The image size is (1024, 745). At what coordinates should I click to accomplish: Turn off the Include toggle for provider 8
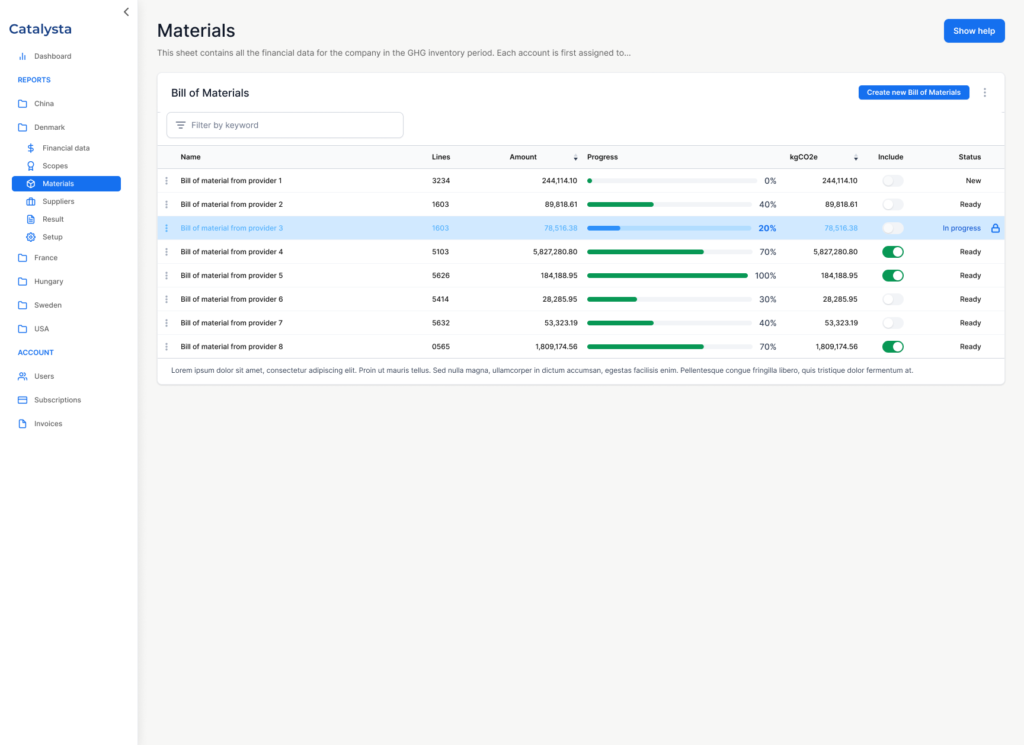(892, 347)
